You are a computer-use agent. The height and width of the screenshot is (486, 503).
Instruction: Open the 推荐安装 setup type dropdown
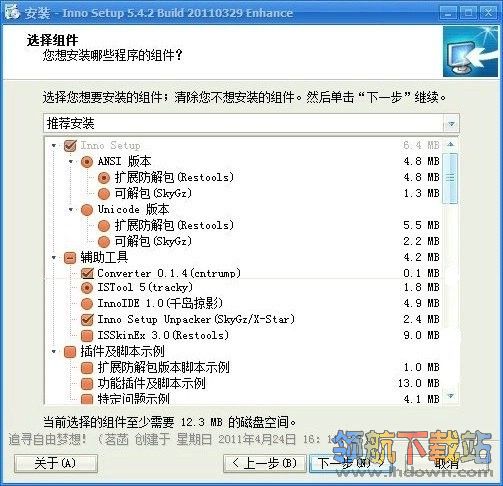click(451, 124)
